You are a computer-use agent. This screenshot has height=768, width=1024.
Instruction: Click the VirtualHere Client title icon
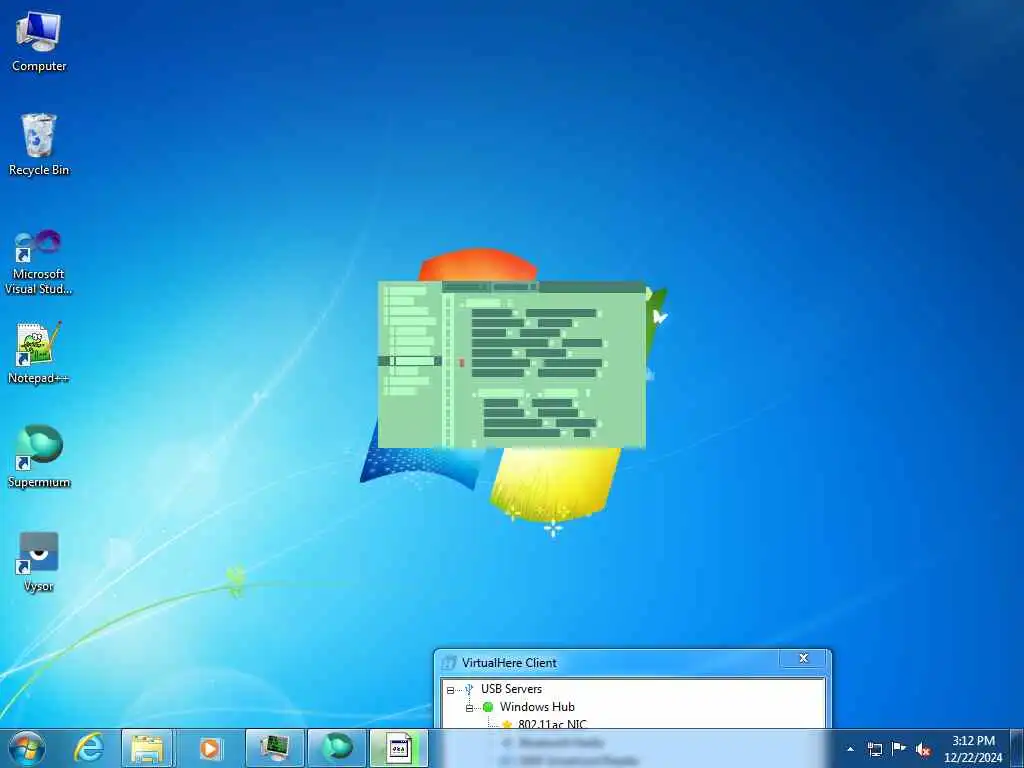pos(449,663)
